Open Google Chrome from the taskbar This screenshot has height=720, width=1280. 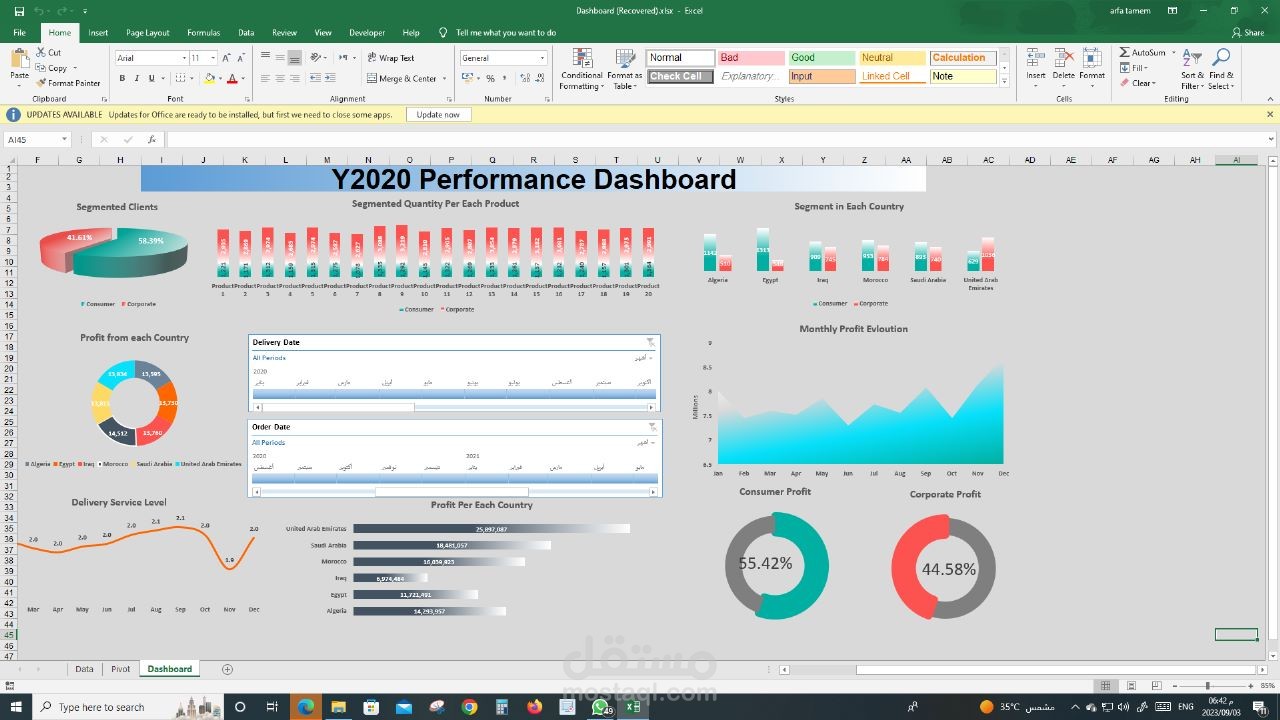(x=469, y=707)
